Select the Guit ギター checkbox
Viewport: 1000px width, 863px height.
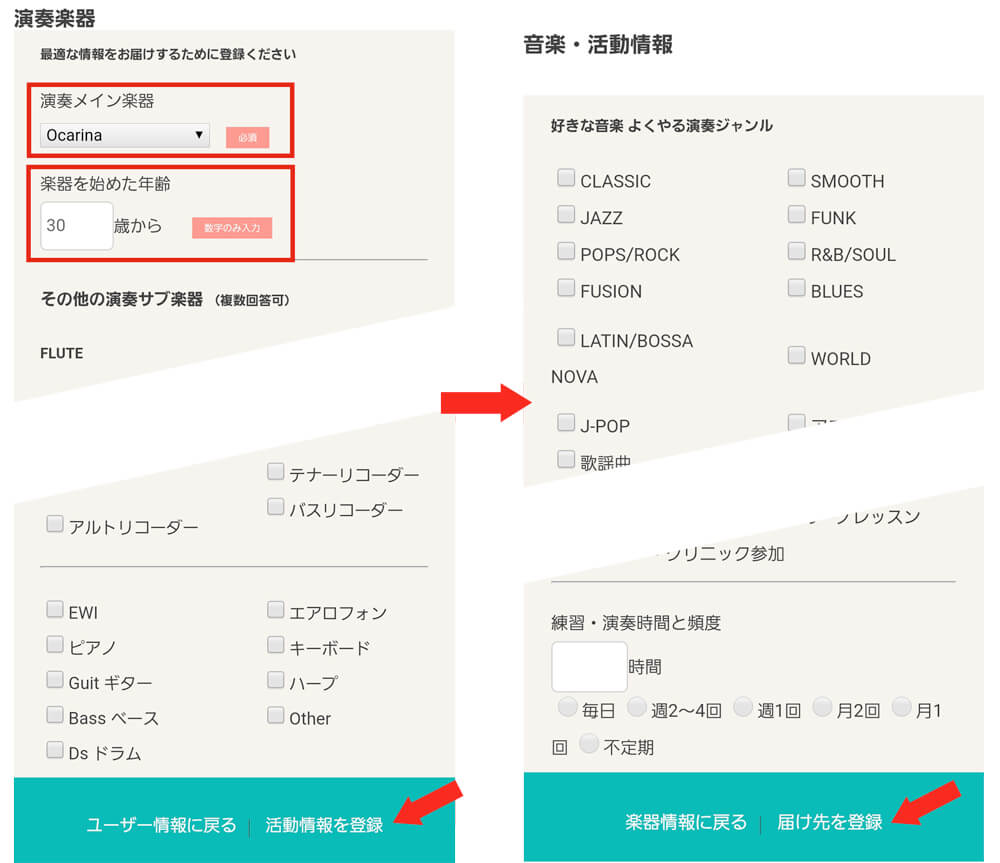(55, 681)
